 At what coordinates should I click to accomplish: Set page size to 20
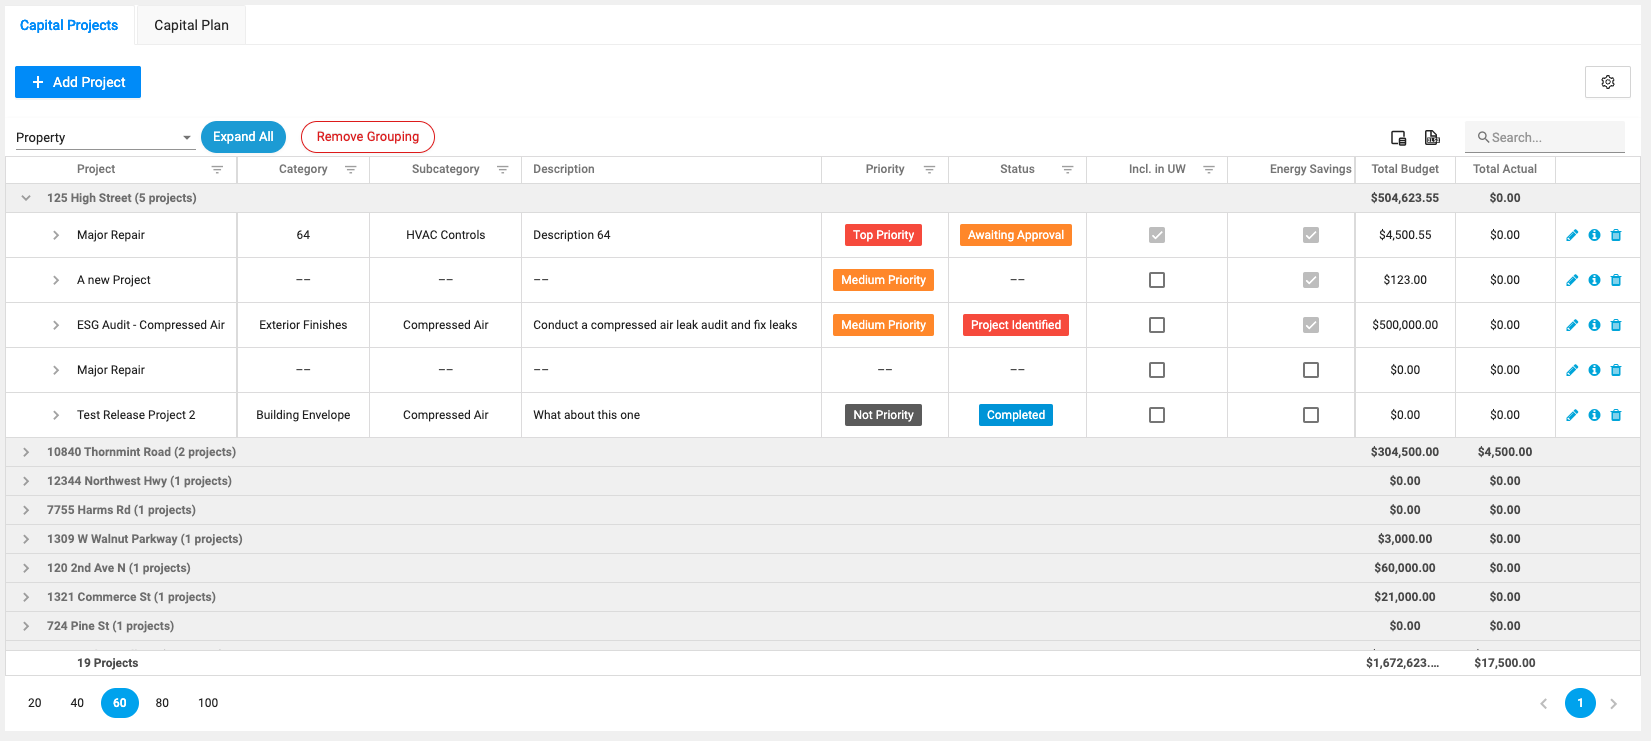coord(35,703)
